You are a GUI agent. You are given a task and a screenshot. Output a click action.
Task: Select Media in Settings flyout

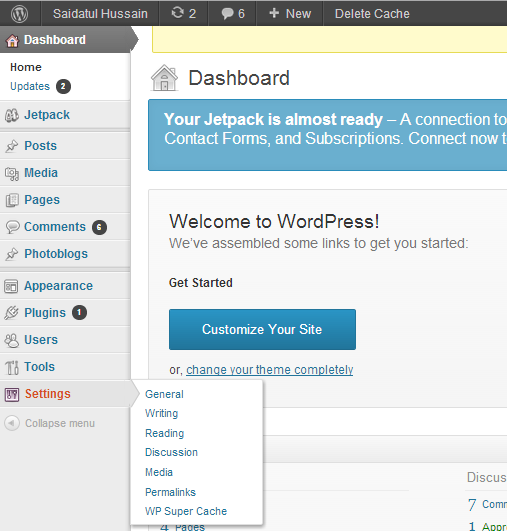(x=159, y=472)
